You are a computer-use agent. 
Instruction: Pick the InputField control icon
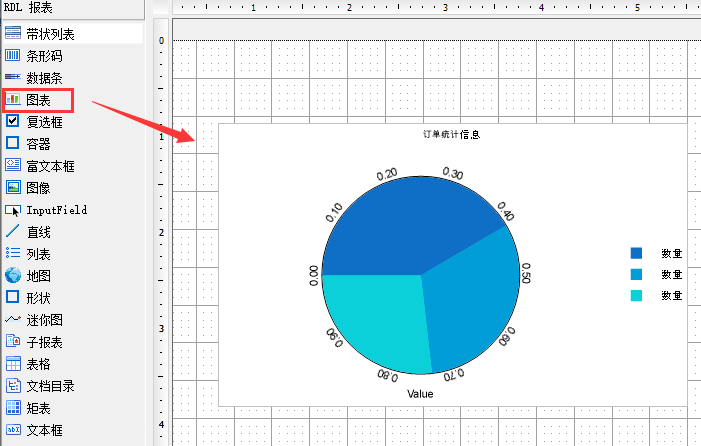click(x=13, y=210)
